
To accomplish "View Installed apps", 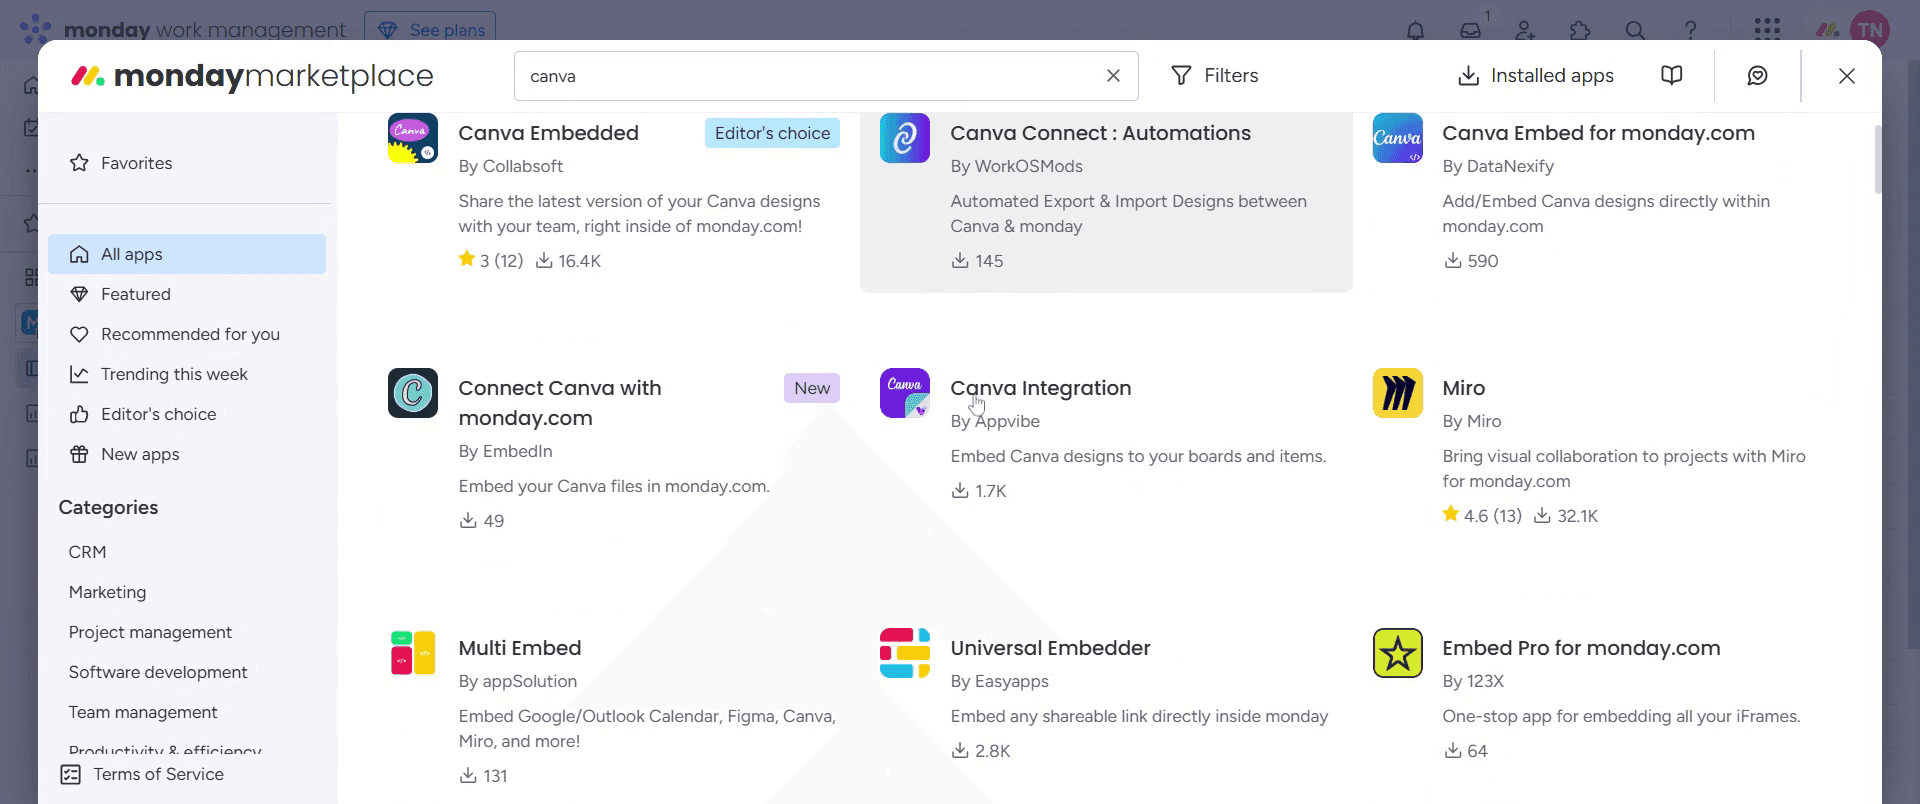I will pos(1536,76).
